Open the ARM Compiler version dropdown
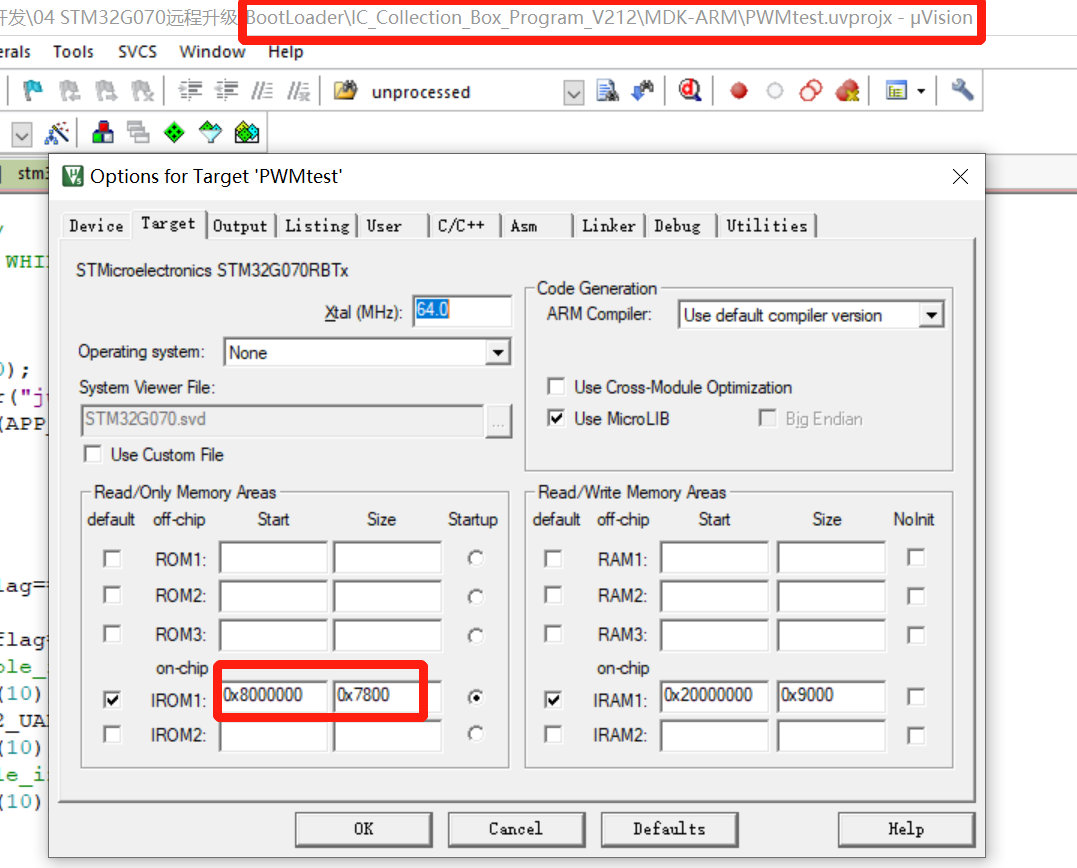The width and height of the screenshot is (1077, 868). tap(931, 315)
